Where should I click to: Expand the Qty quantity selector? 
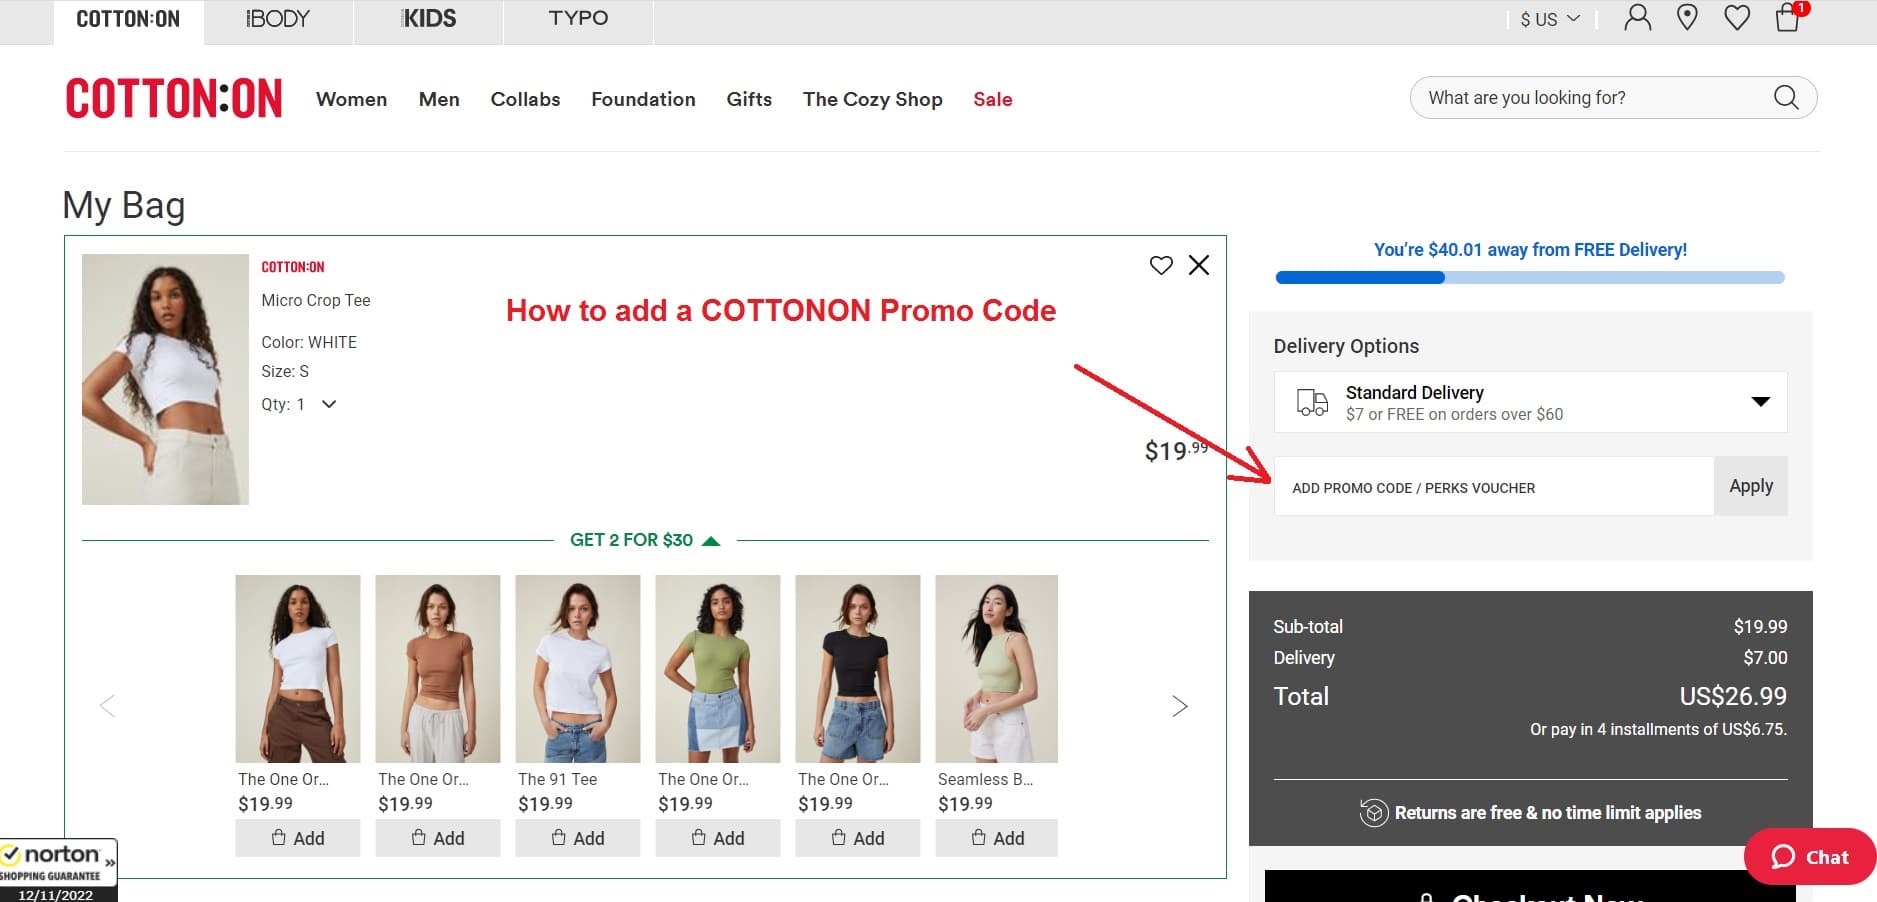tap(330, 404)
